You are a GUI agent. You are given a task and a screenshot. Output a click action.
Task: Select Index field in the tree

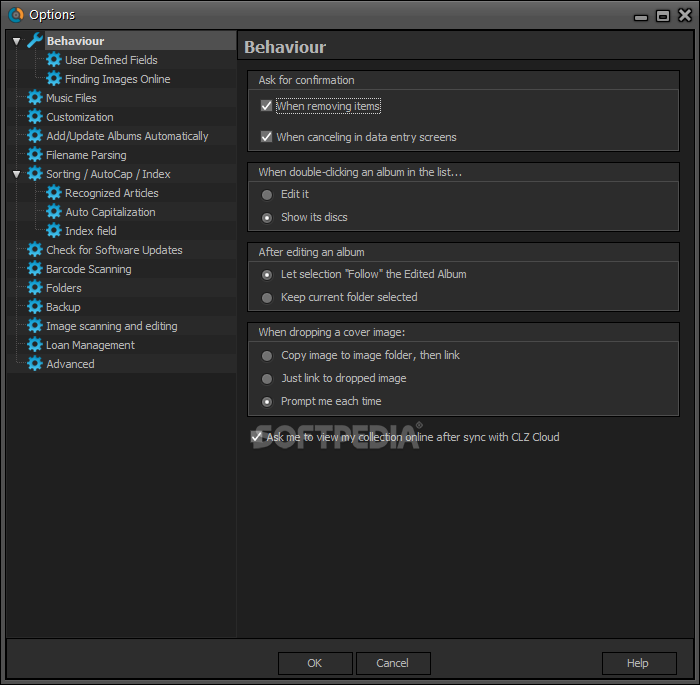[91, 231]
